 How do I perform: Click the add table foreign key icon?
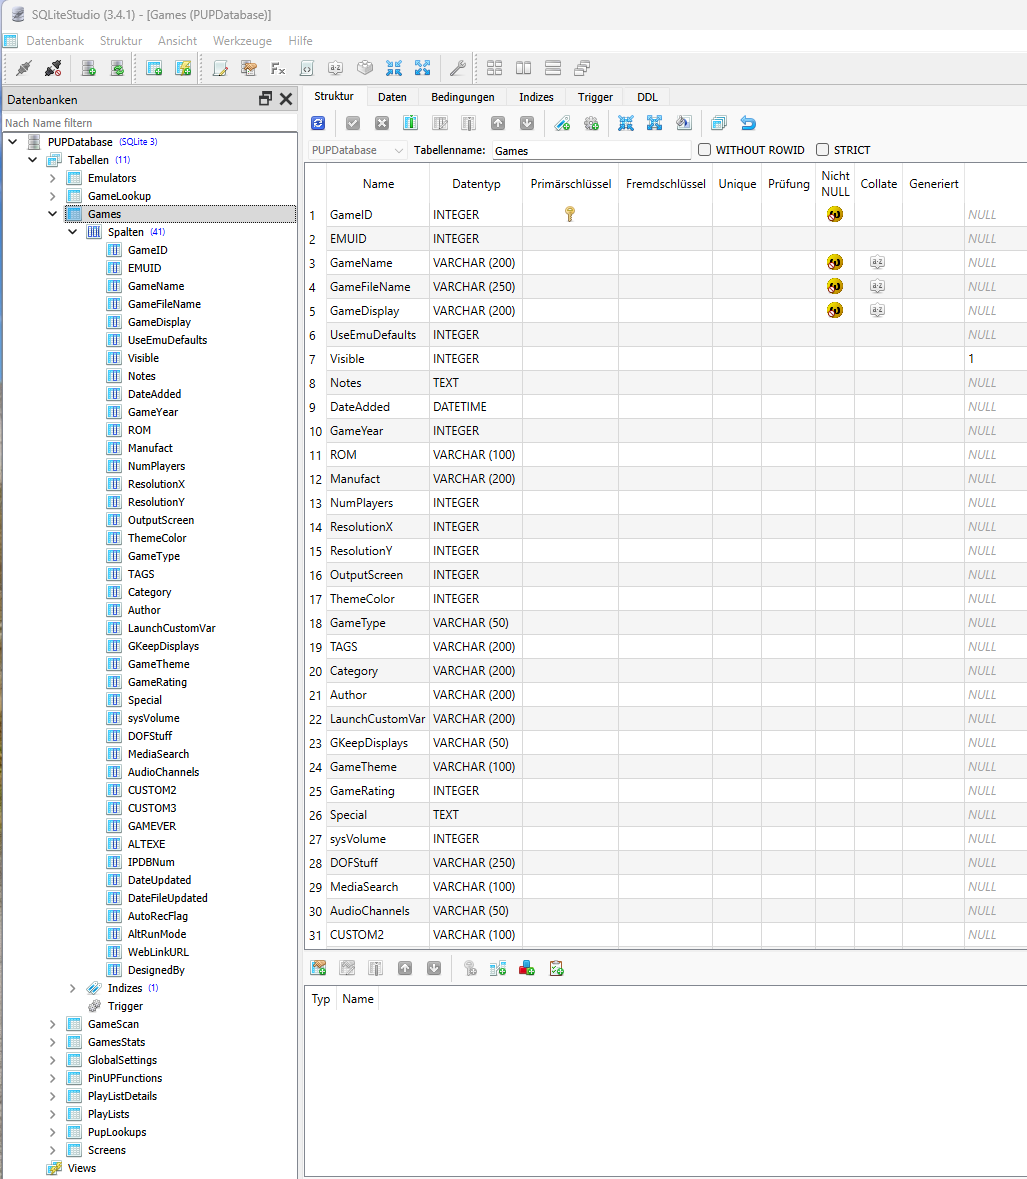point(498,968)
